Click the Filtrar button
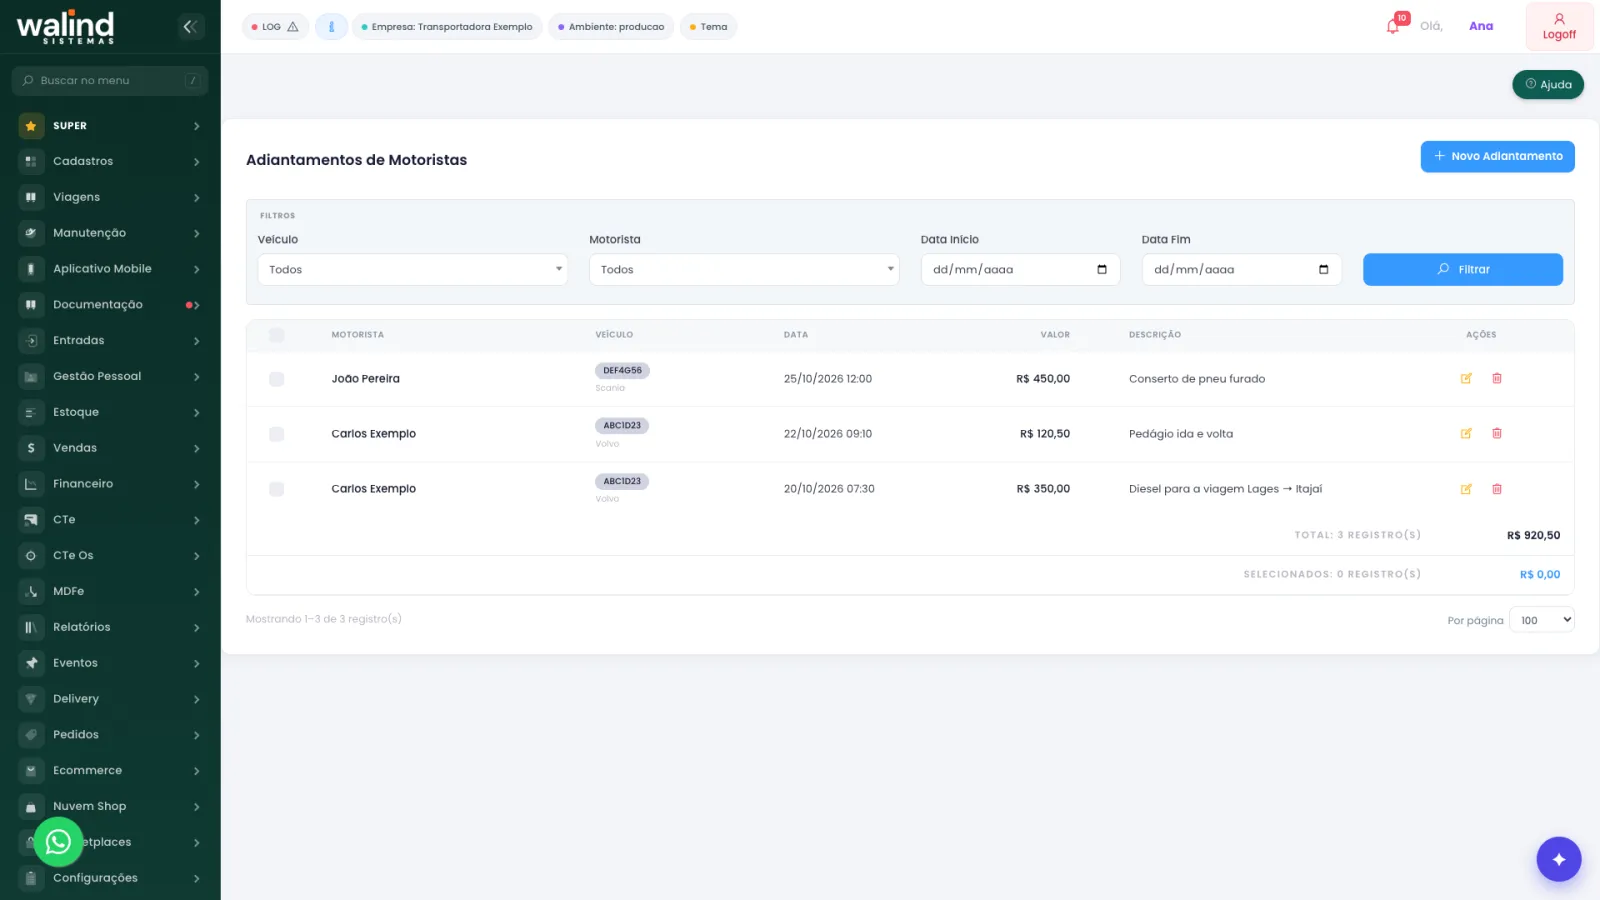This screenshot has width=1600, height=900. (x=1462, y=270)
